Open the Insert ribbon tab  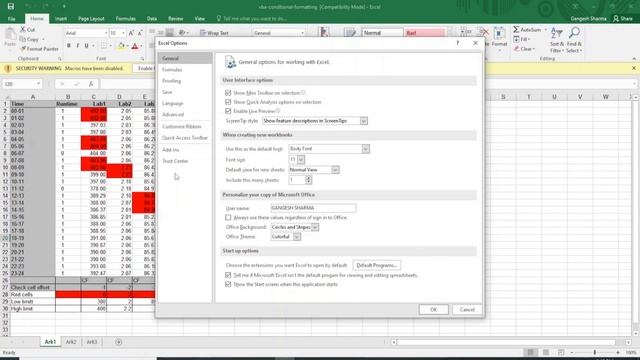pyautogui.click(x=61, y=19)
